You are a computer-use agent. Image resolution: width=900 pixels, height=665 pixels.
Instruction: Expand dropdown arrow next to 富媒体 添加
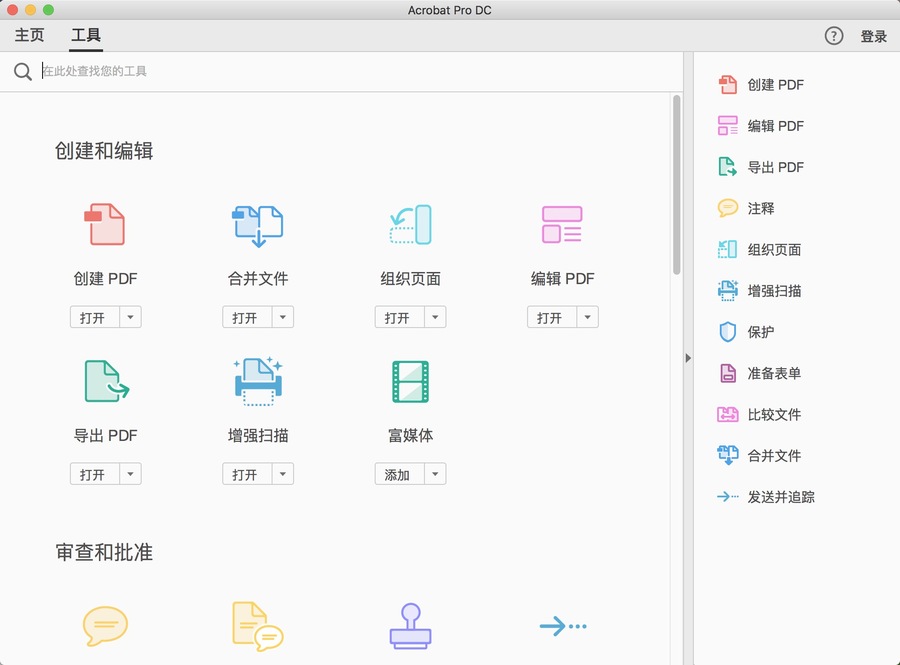[435, 474]
